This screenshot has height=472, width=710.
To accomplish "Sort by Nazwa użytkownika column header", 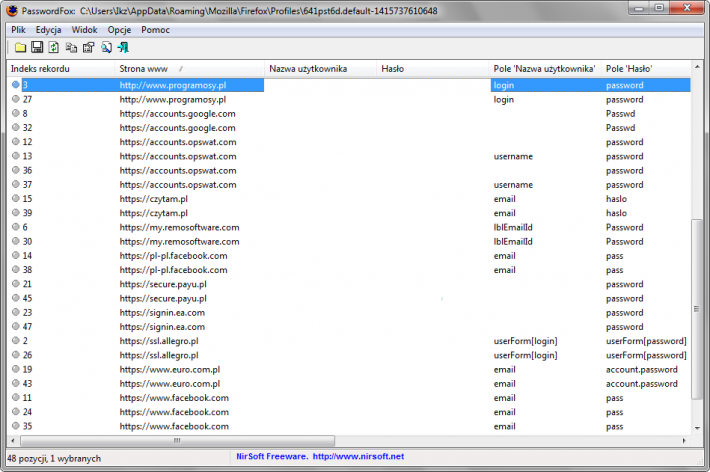I will 320,69.
